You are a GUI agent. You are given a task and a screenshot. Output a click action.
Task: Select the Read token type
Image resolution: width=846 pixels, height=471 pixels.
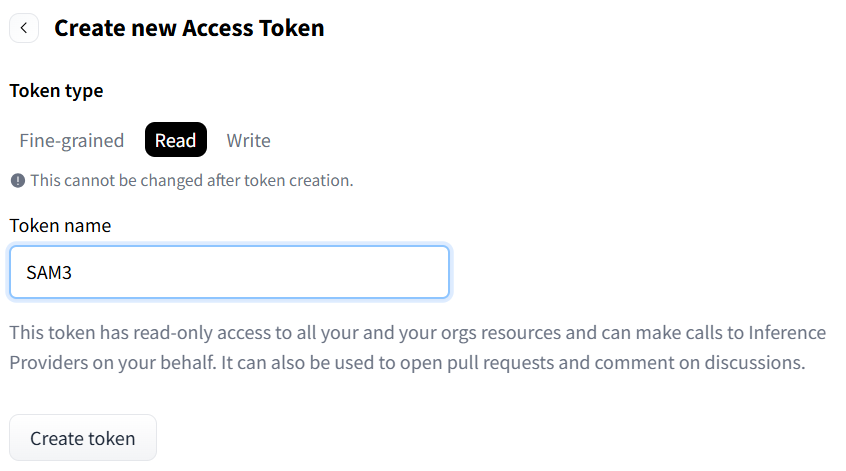tap(176, 141)
